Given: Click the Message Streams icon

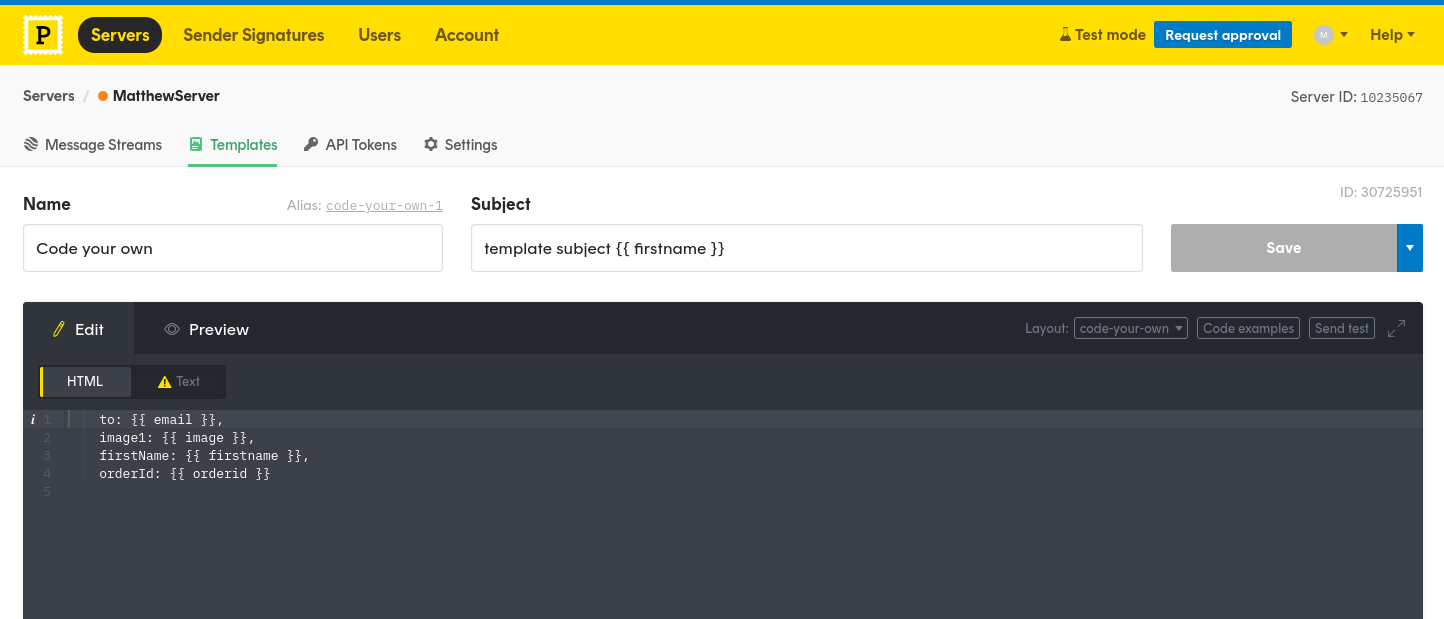Looking at the screenshot, I should pos(31,144).
